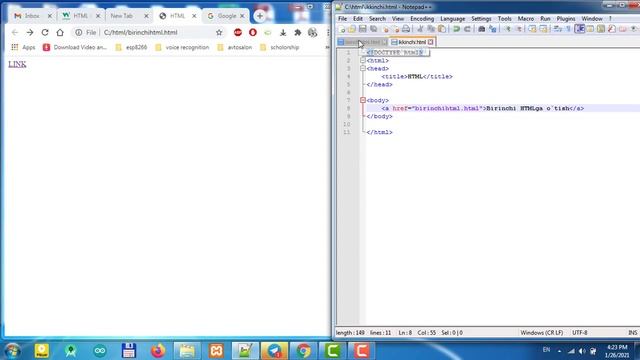Open a new Chrome tab with plus
Image resolution: width=640 pixels, height=360 pixels.
pyautogui.click(x=260, y=16)
